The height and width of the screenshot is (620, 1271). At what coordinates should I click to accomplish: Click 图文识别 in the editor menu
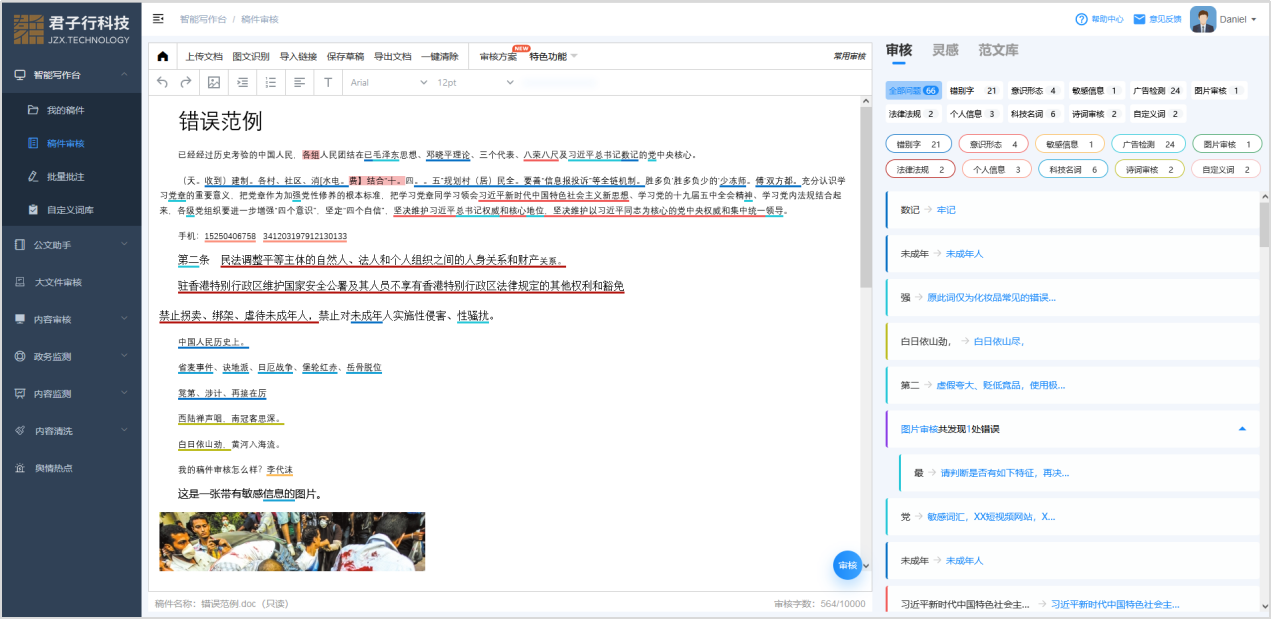tap(251, 56)
